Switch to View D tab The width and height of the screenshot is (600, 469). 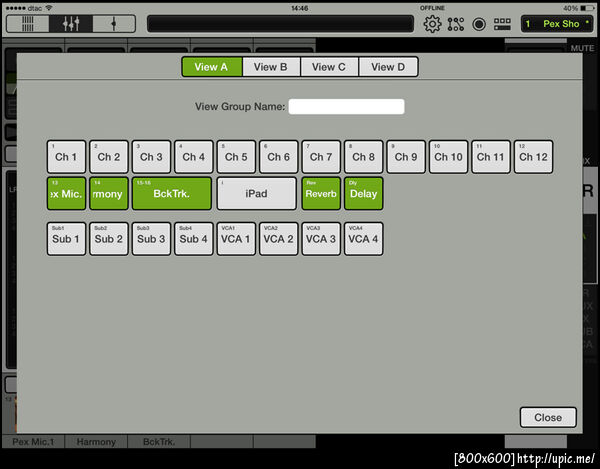click(x=388, y=67)
